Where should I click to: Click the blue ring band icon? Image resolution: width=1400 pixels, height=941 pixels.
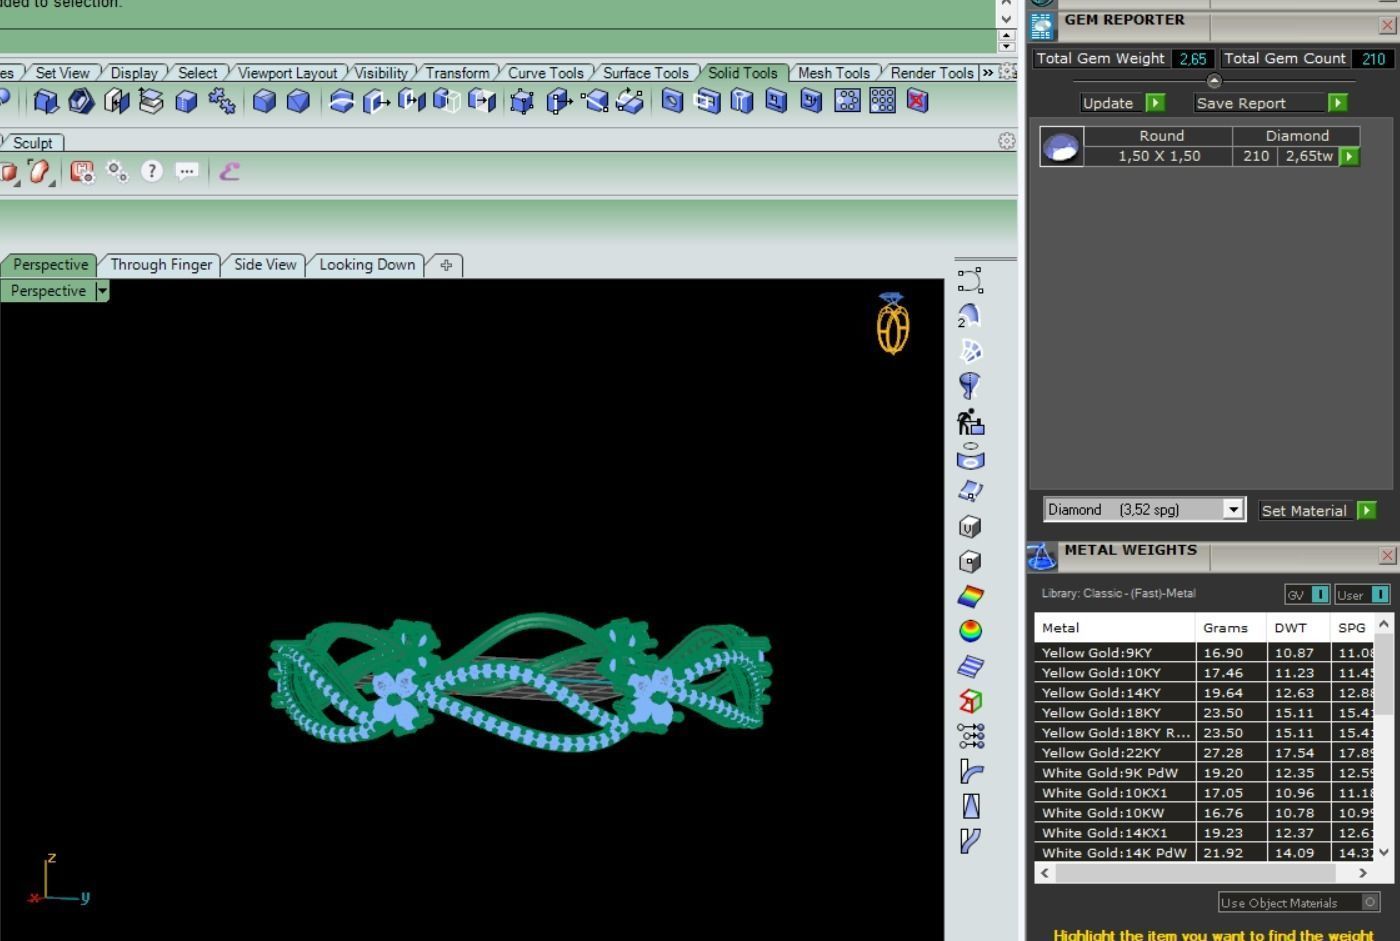point(970,457)
